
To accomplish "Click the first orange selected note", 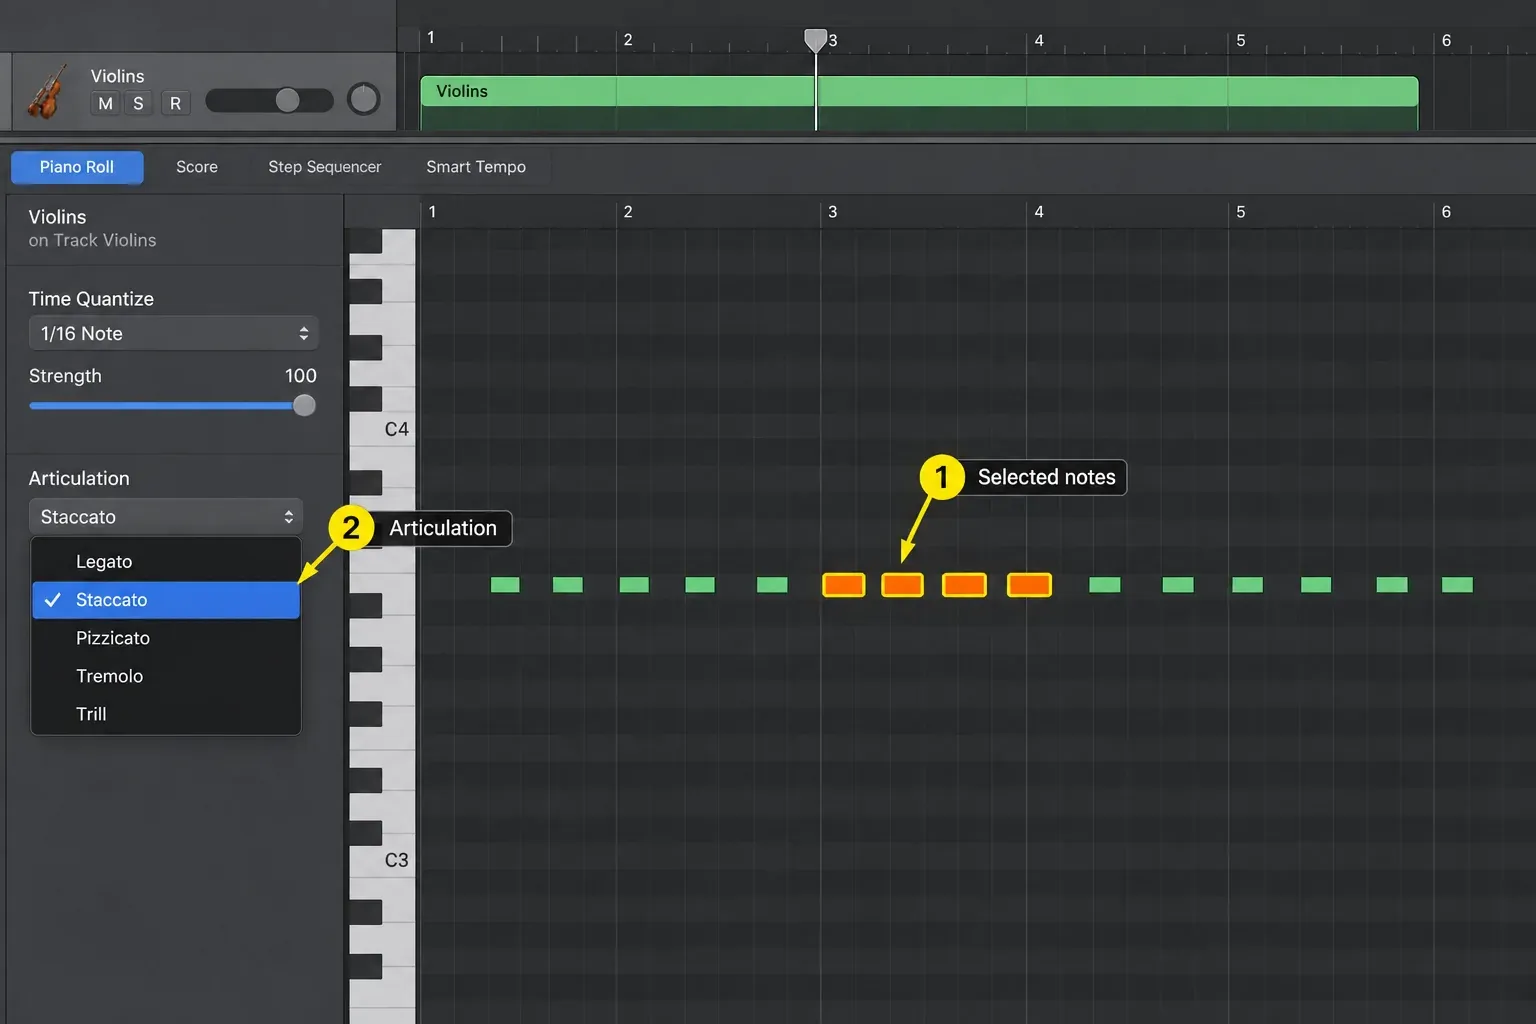I will [x=843, y=585].
